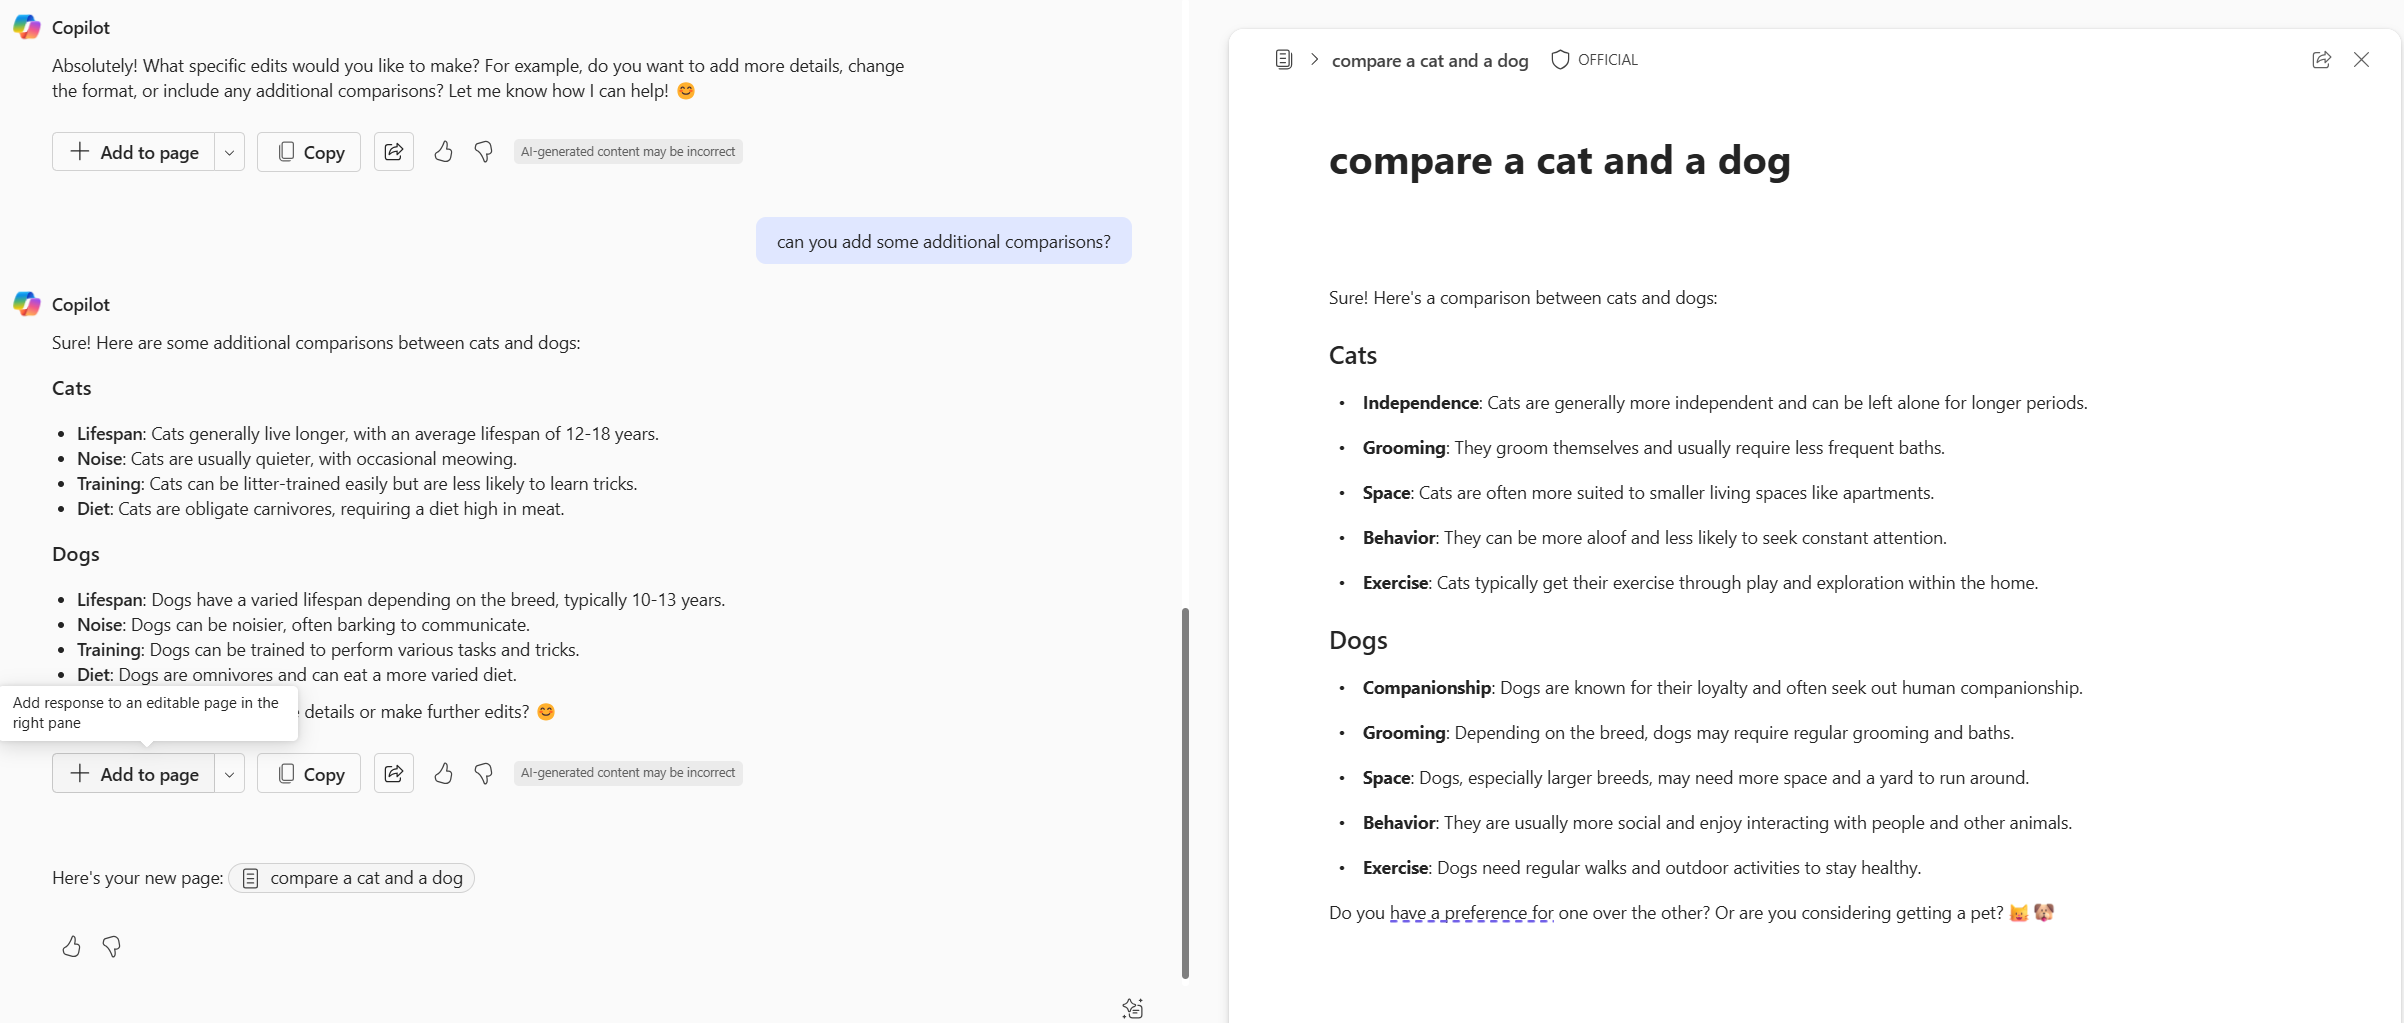
Task: Open the Add to page dropdown on the second response
Action: (x=229, y=773)
